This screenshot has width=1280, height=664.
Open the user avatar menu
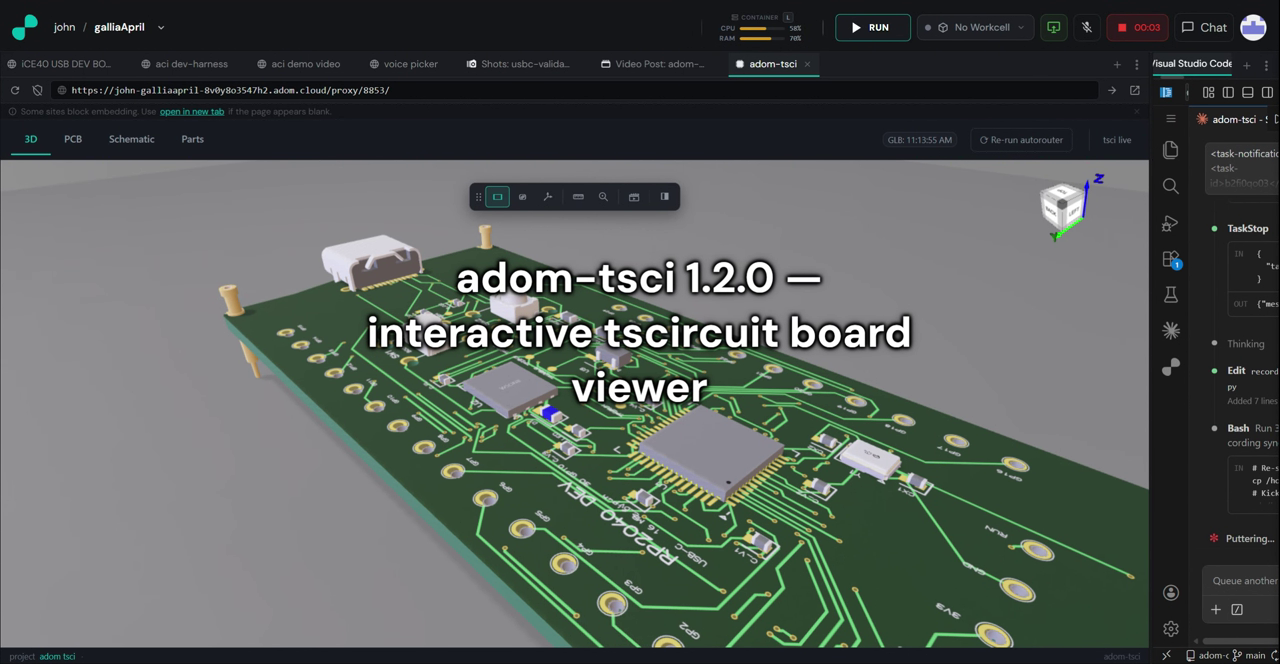(1253, 27)
